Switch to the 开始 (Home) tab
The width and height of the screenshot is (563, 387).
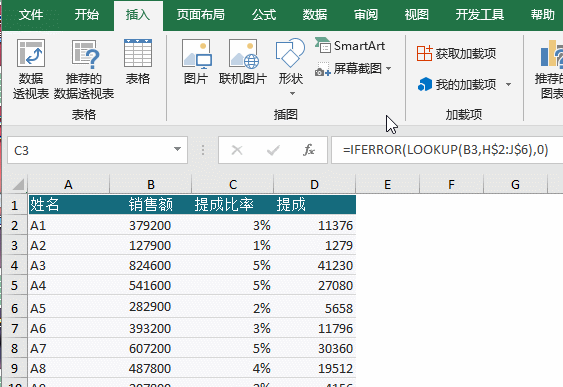point(87,15)
